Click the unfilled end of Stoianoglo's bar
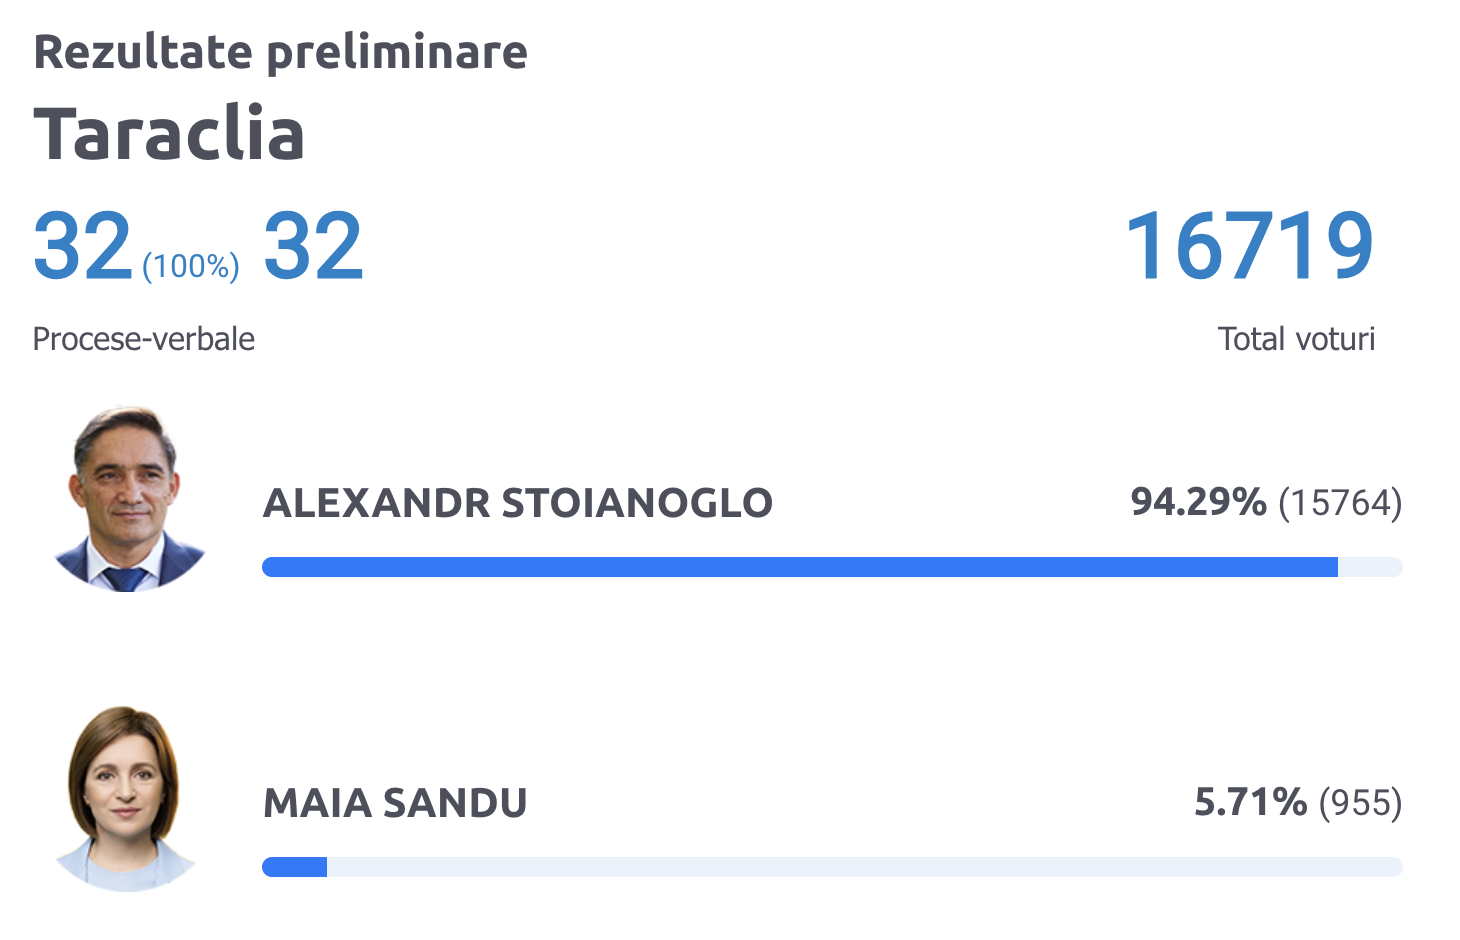Viewport: 1460px width, 940px height. coord(1370,567)
